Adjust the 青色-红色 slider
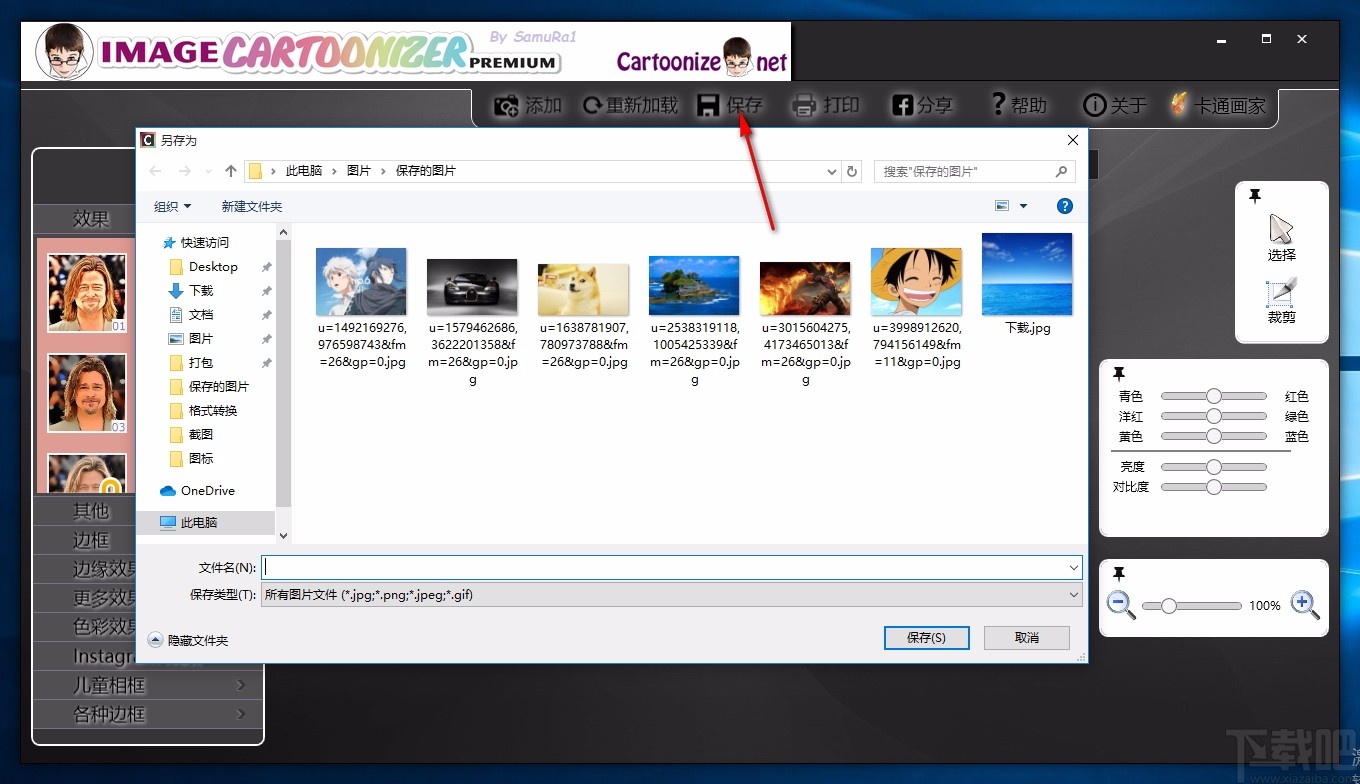 (1214, 396)
